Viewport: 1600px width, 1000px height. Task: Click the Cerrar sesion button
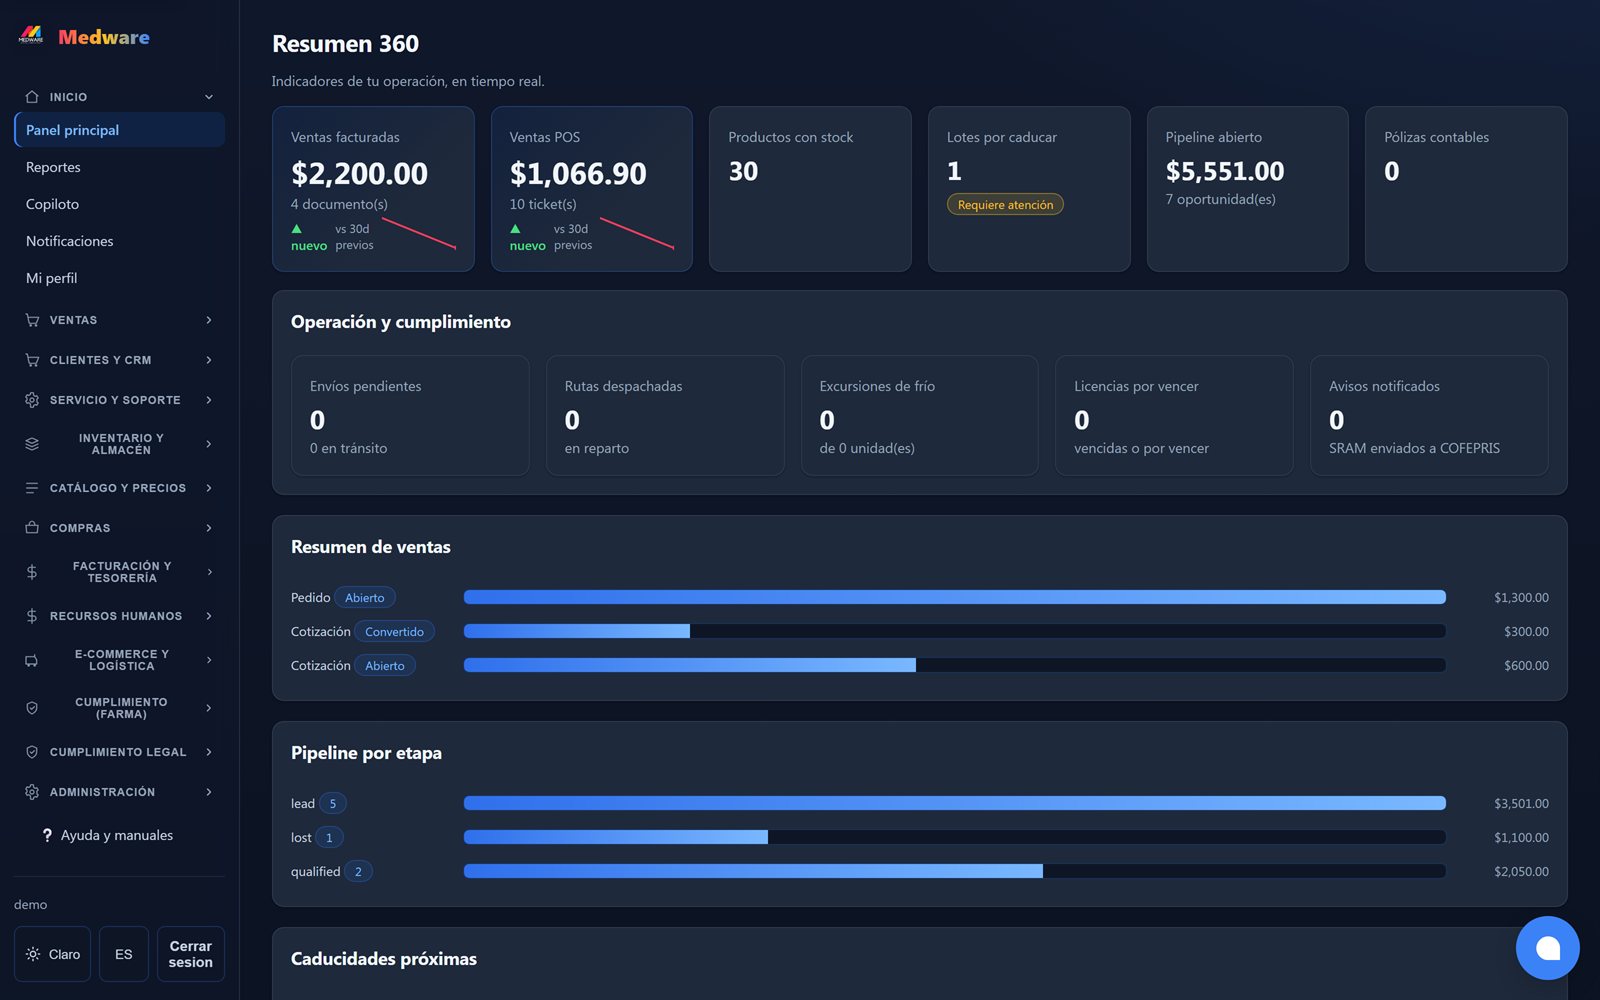pos(191,954)
